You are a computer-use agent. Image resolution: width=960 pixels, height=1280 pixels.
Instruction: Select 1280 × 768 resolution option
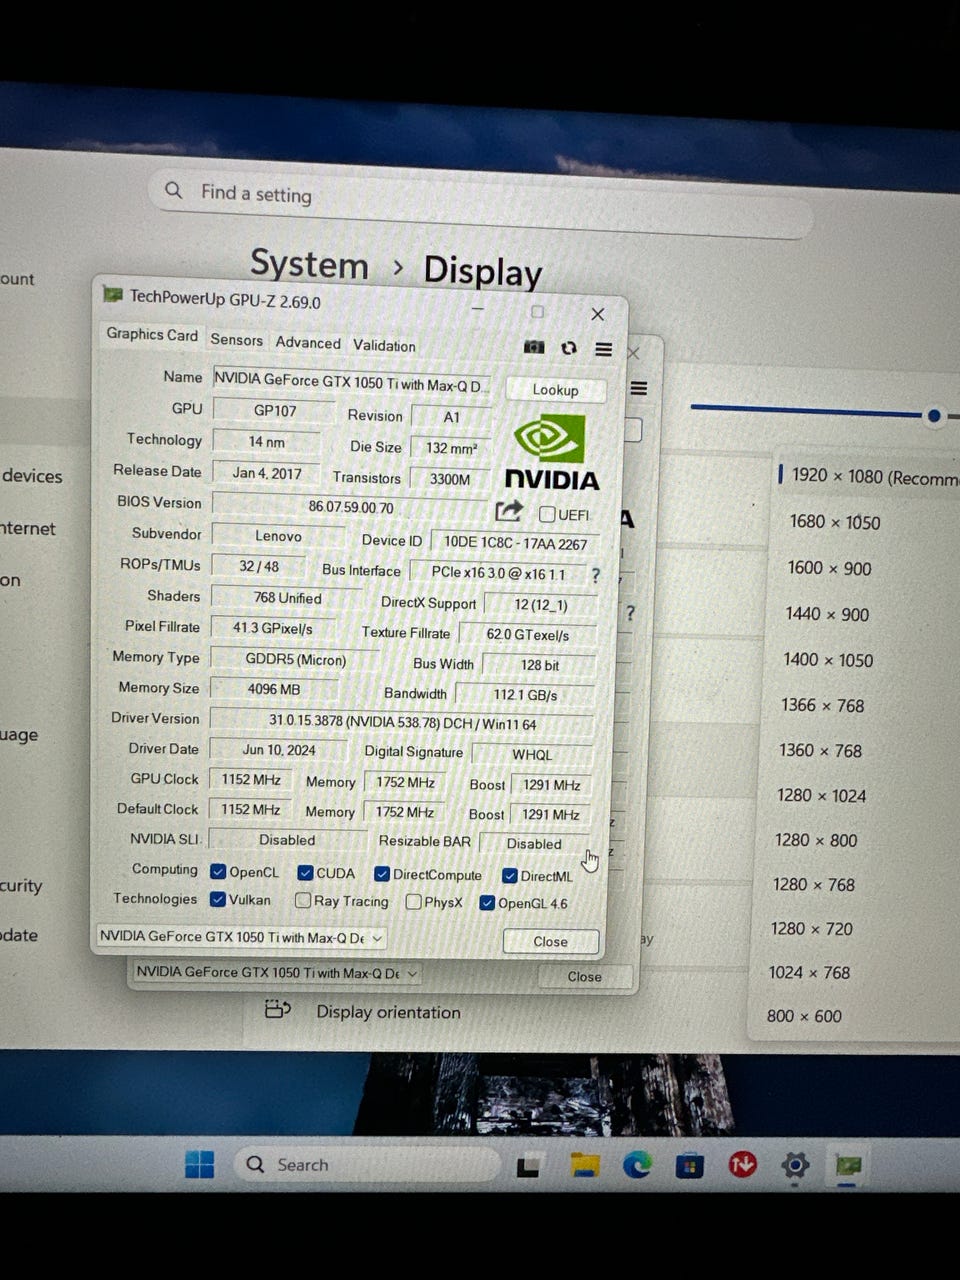[814, 884]
